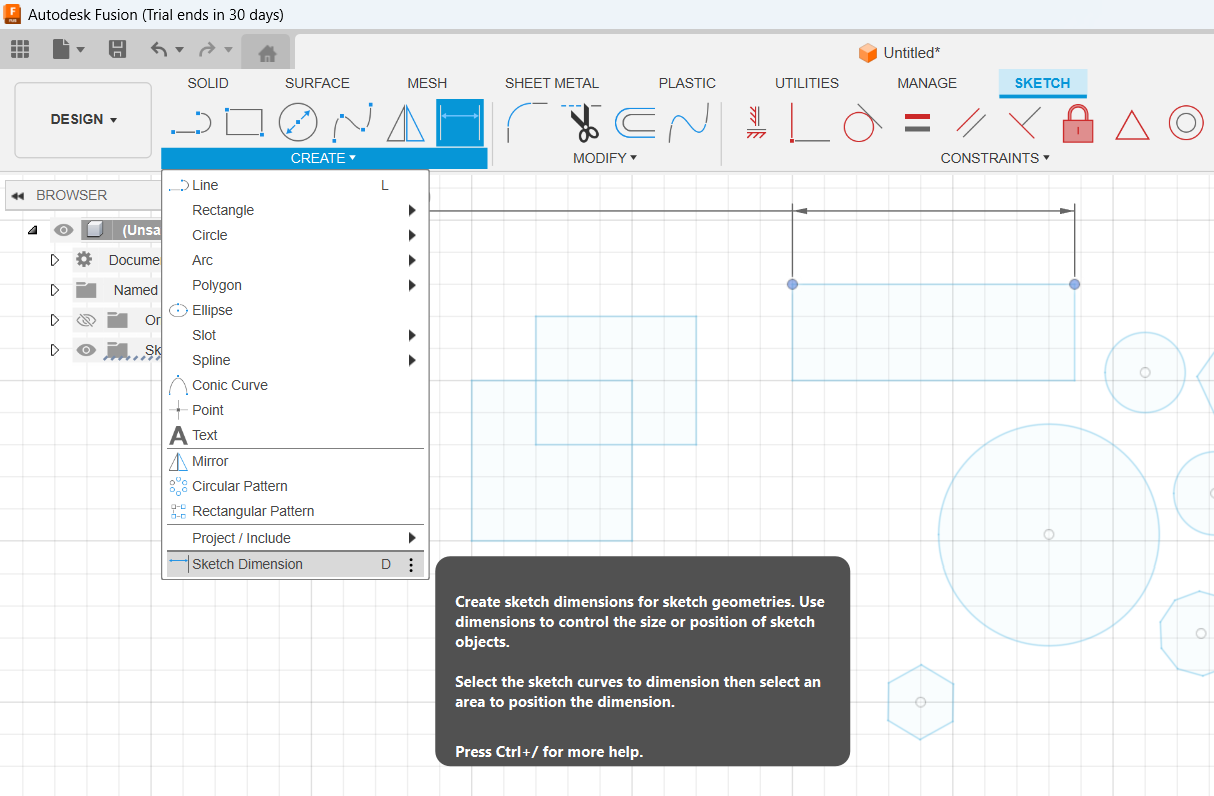Apply Horizontal/Vertical constraint
1214x796 pixels.
point(756,123)
